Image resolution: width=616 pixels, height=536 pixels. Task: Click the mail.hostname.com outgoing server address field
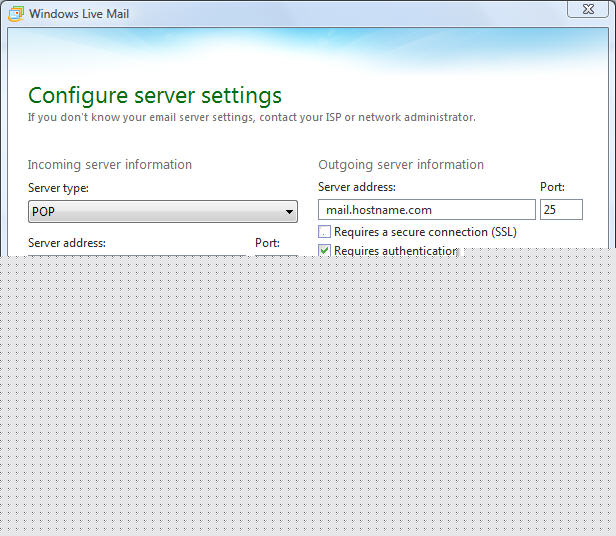point(427,210)
